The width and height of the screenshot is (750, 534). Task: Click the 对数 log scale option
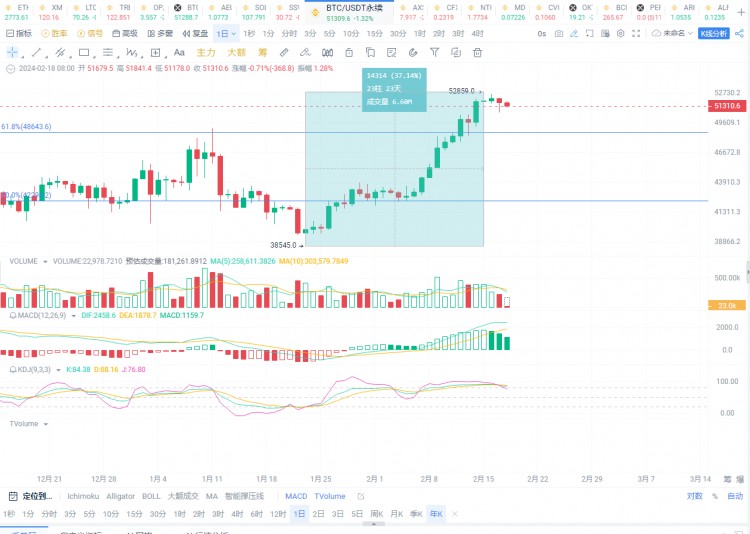point(694,496)
